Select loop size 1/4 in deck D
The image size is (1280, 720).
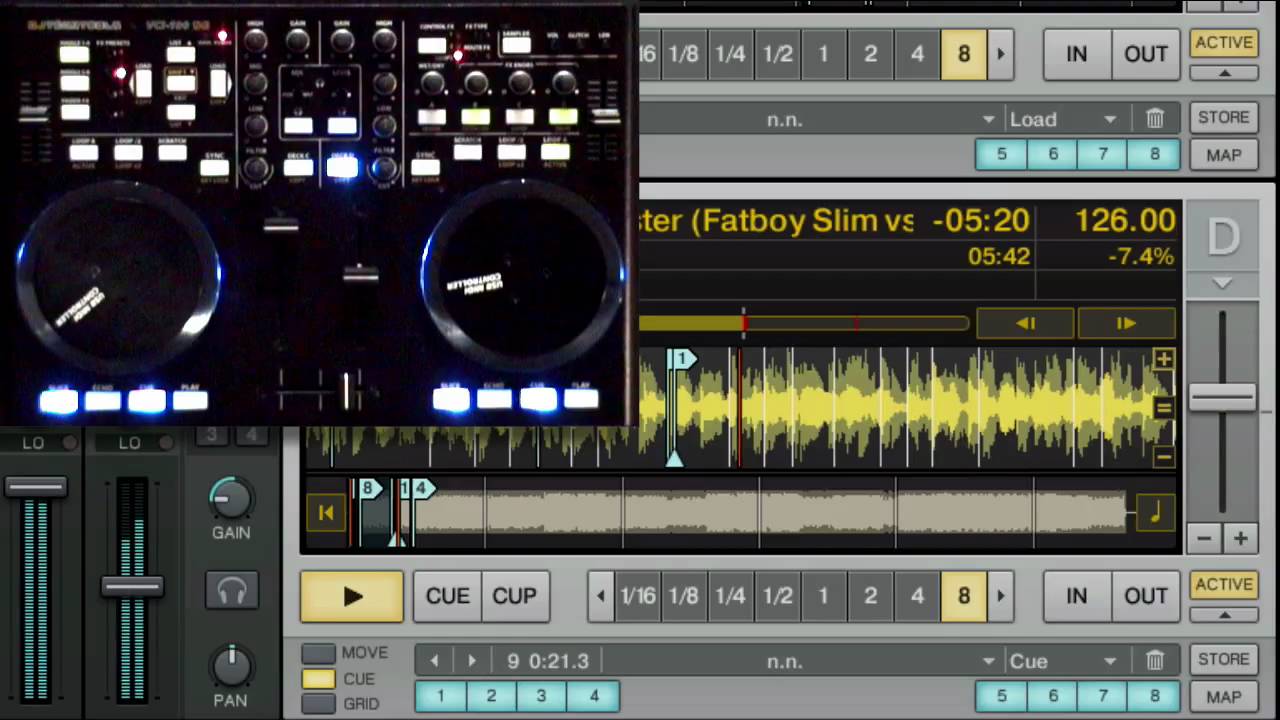click(730, 596)
